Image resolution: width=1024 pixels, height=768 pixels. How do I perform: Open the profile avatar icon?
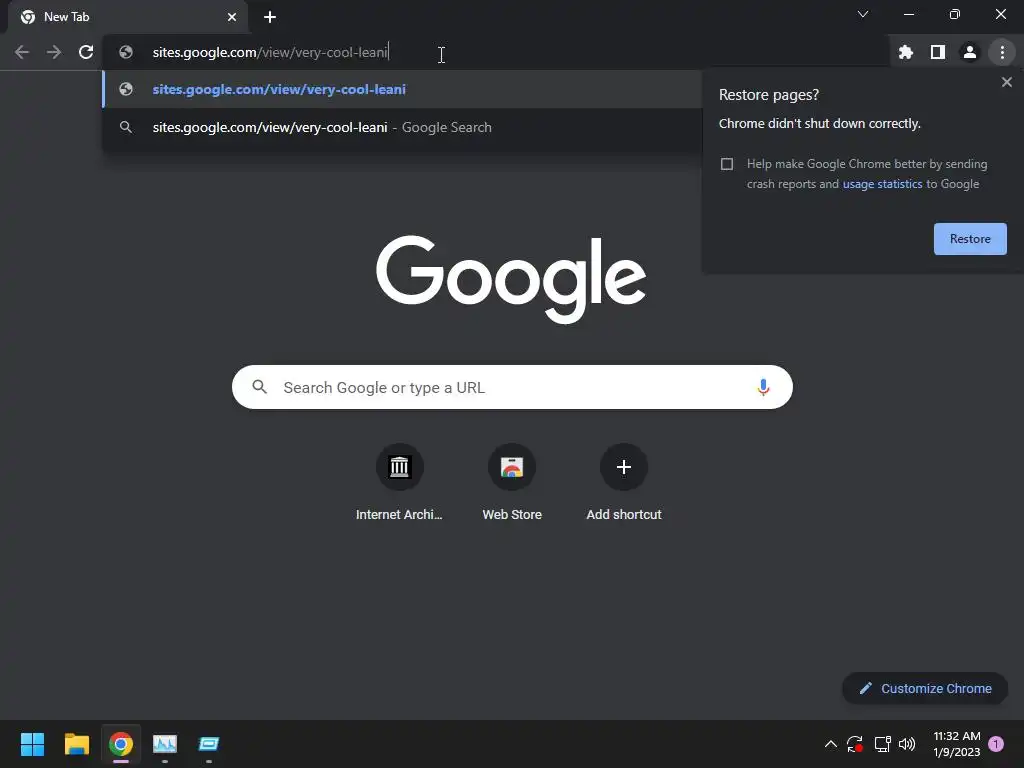pyautogui.click(x=970, y=52)
